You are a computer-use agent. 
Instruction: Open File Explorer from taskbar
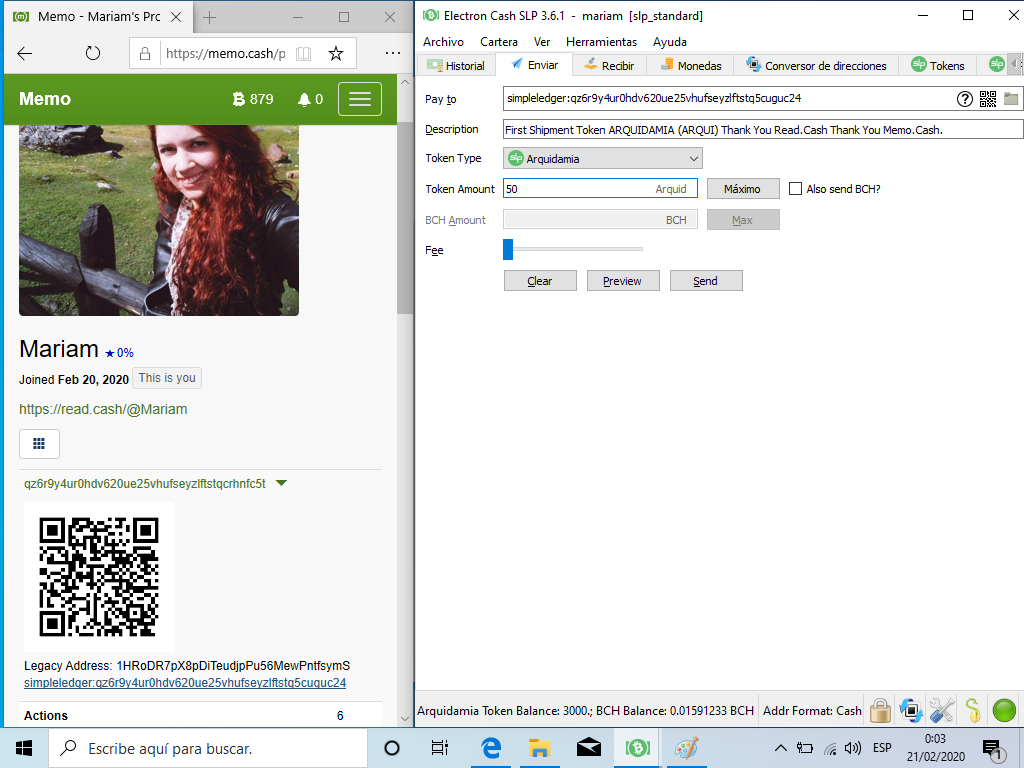coord(539,748)
